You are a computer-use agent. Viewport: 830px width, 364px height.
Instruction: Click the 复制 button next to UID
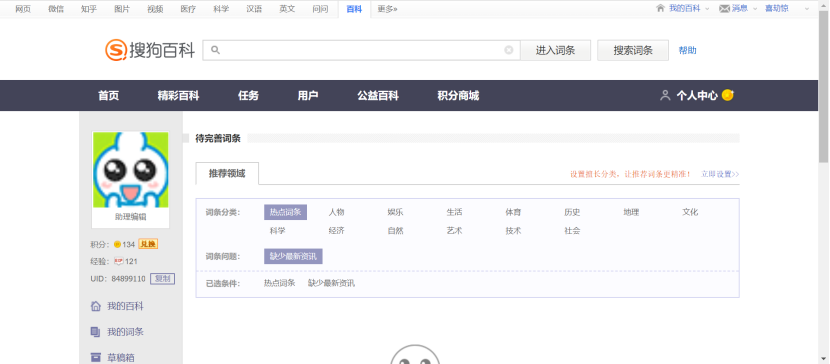click(163, 279)
